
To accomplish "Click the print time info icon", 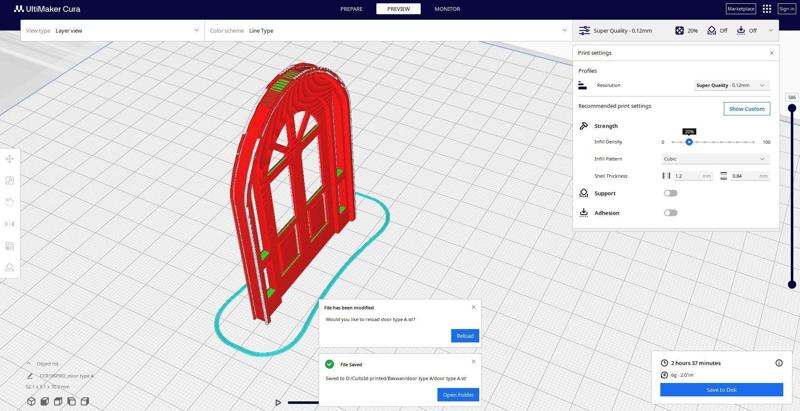I will tap(779, 363).
